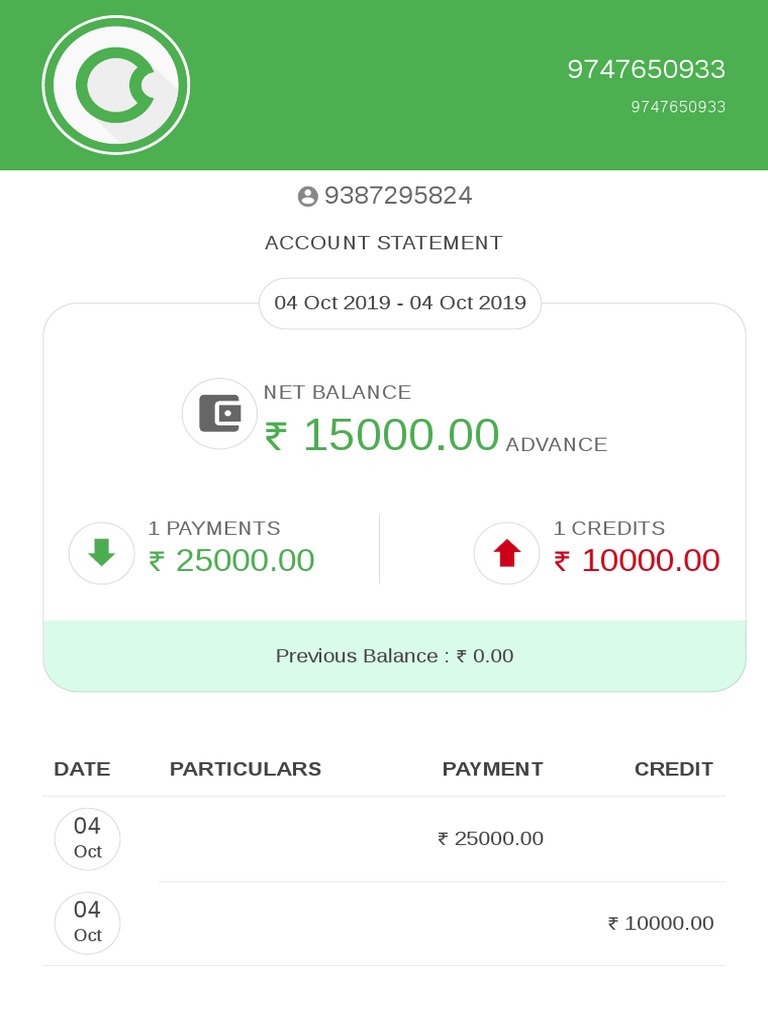
Task: Click the red up arrow credits icon
Action: [507, 552]
